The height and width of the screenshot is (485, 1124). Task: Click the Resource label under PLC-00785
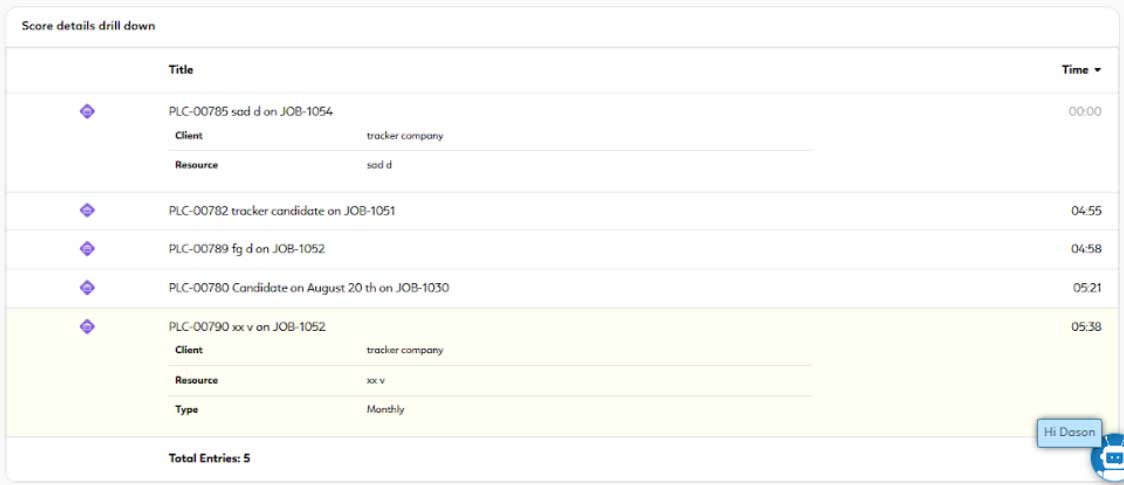pyautogui.click(x=196, y=165)
